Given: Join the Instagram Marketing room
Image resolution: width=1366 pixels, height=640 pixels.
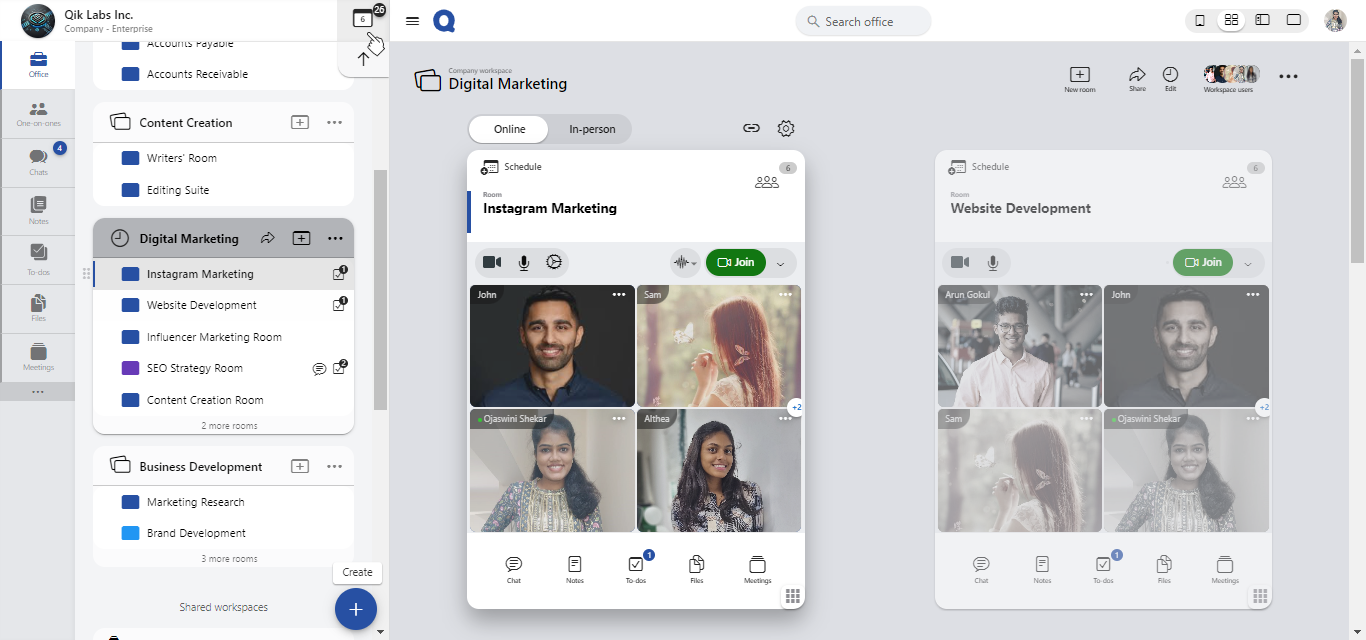Looking at the screenshot, I should (x=735, y=262).
